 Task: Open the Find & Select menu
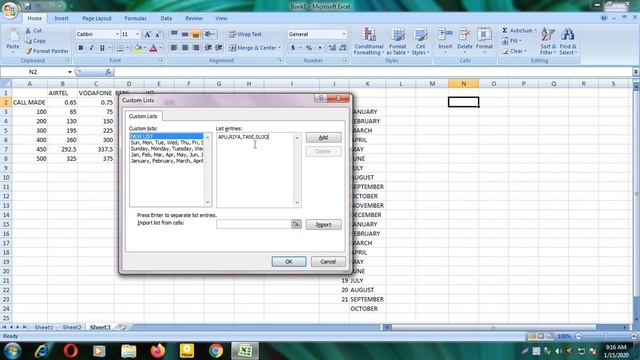coord(567,41)
